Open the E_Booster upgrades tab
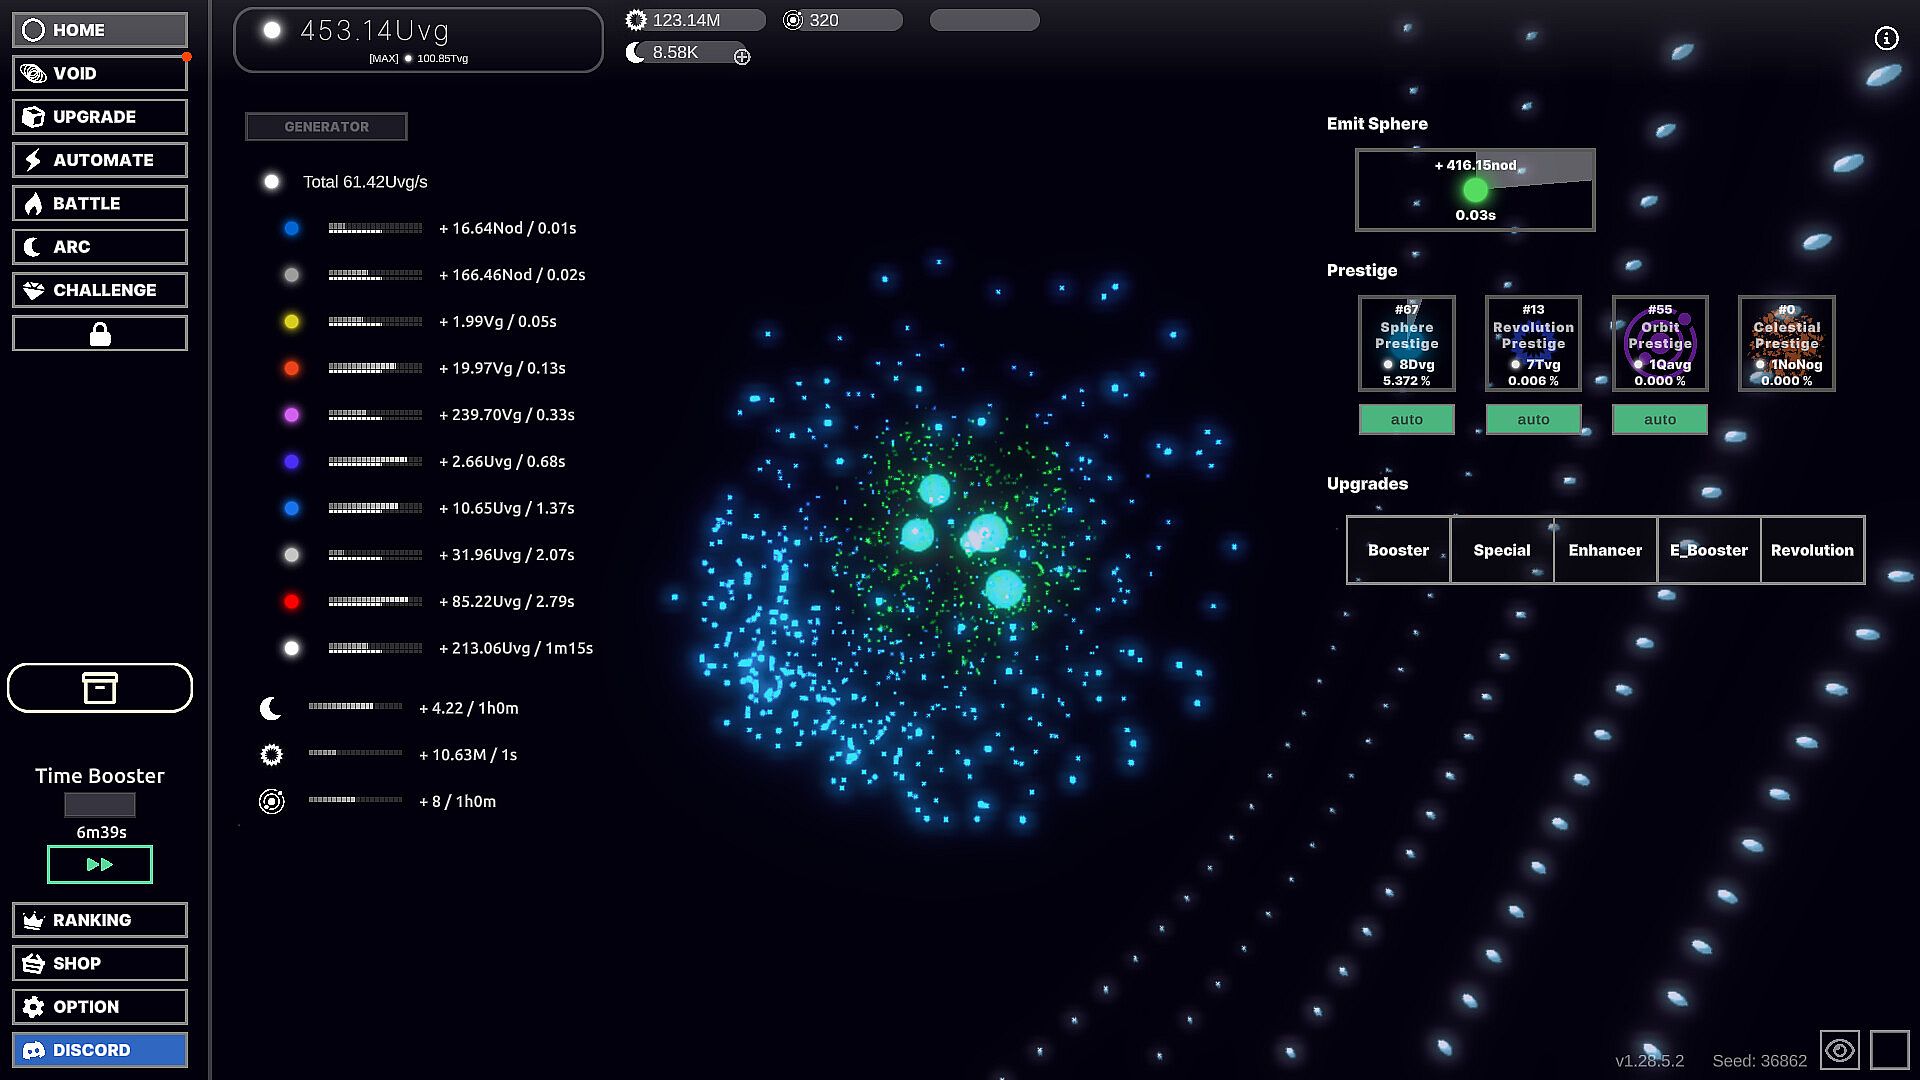 pyautogui.click(x=1708, y=550)
